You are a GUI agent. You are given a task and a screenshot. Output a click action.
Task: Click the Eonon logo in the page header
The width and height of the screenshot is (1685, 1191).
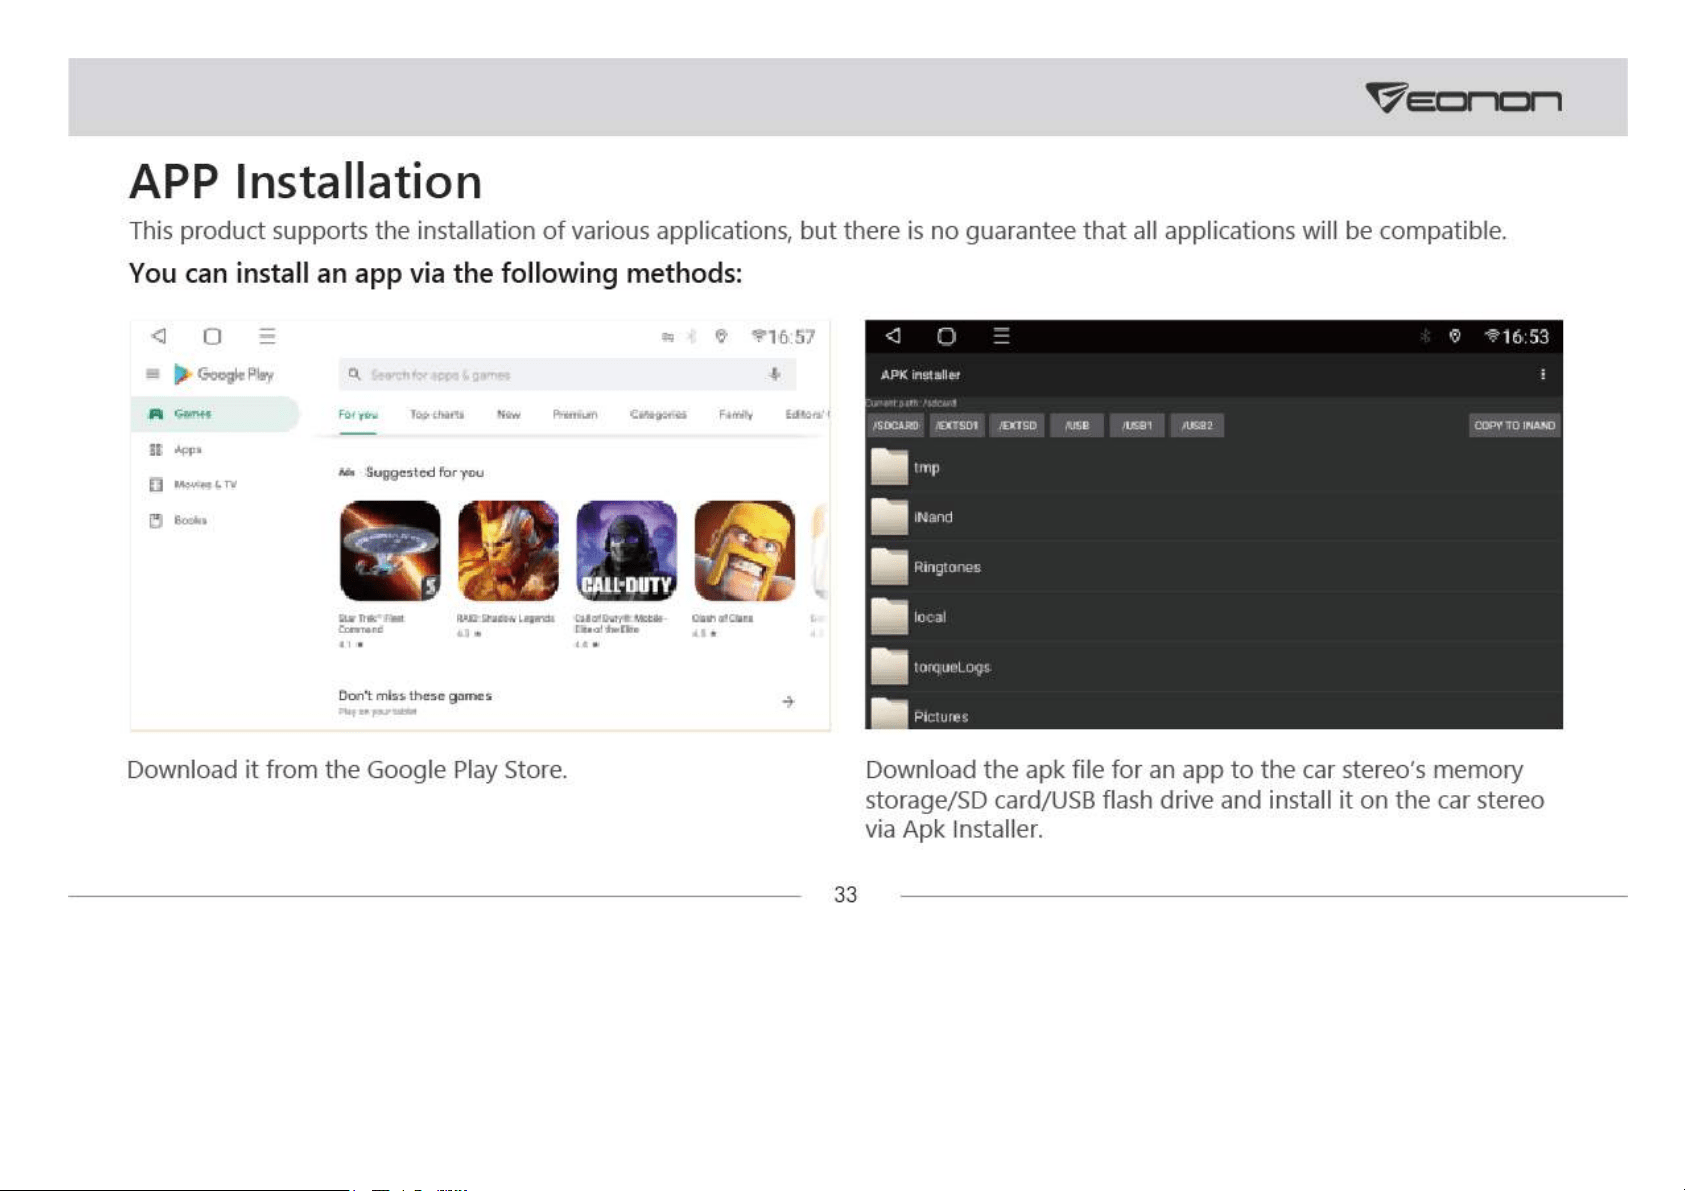pyautogui.click(x=1463, y=98)
